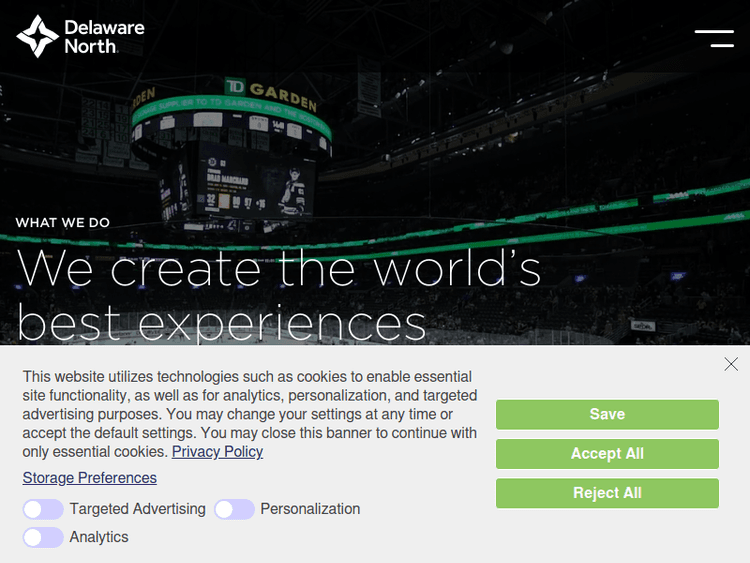Viewport: 750px width, 563px height.
Task: Click the Personalization label text
Action: tap(310, 509)
